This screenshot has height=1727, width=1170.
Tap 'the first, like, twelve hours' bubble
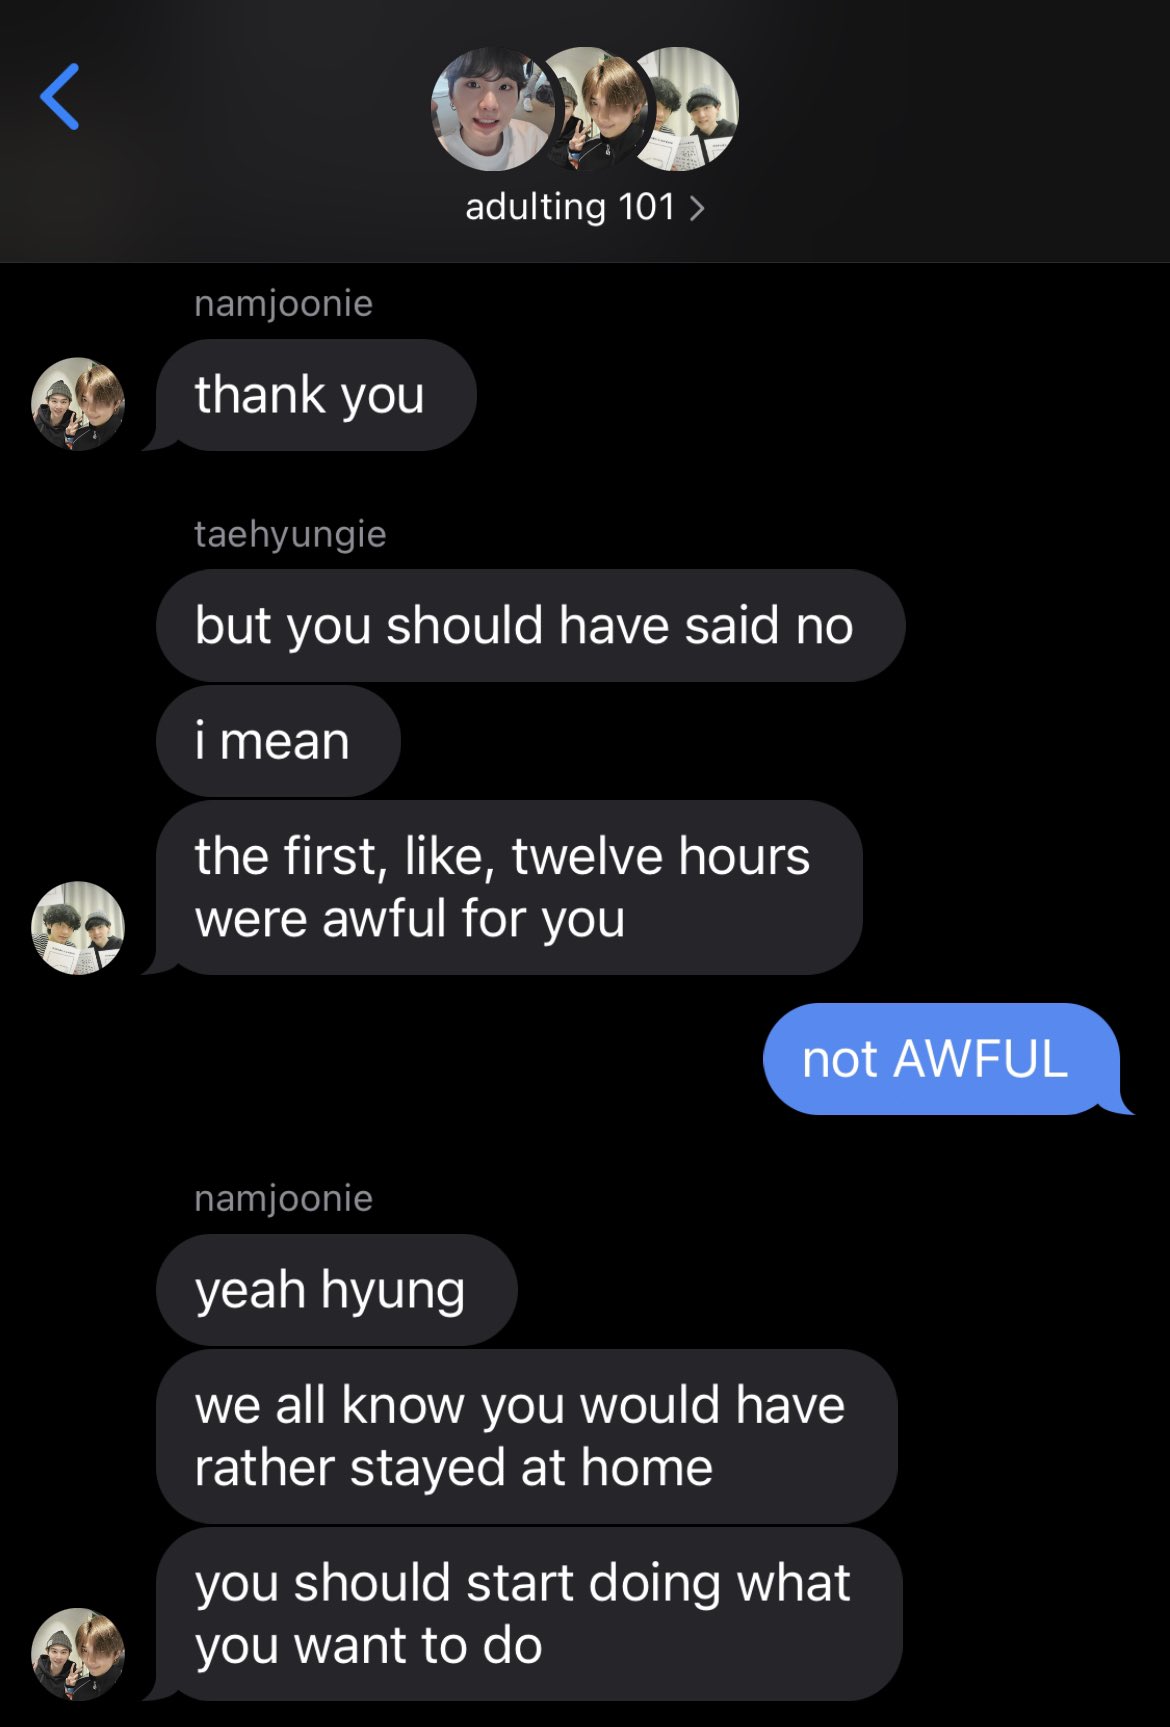[509, 888]
